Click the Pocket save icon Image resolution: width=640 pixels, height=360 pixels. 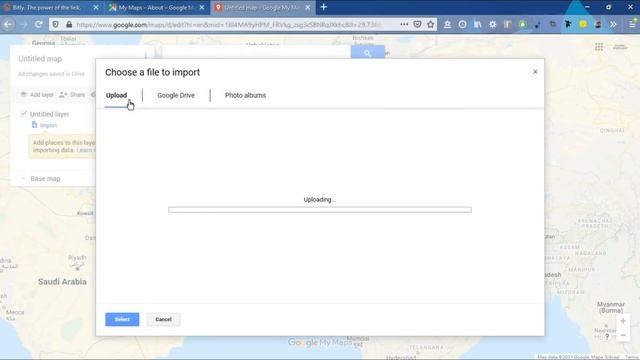(417, 24)
